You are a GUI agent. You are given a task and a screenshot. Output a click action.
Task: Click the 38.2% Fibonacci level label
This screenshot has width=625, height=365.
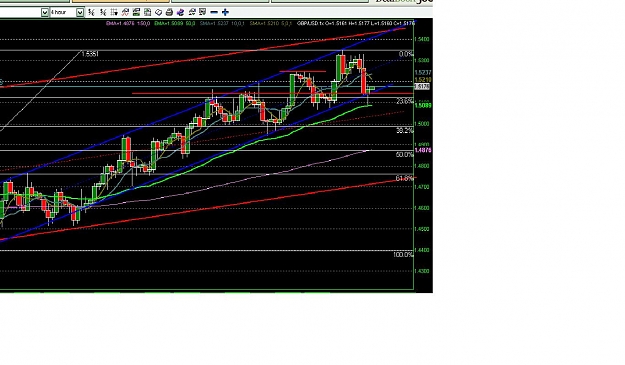click(405, 130)
